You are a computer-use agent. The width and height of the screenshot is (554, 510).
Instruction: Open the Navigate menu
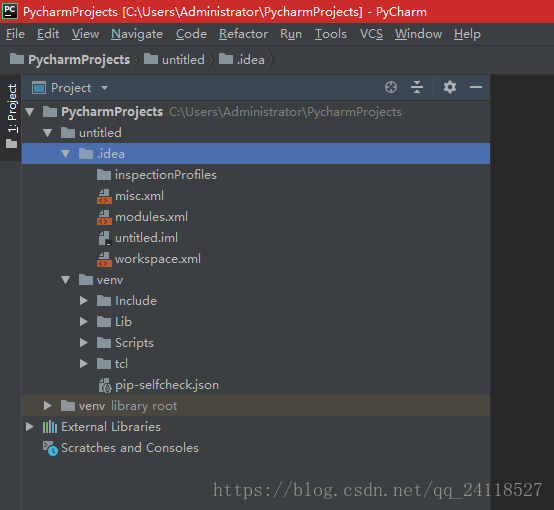click(137, 34)
